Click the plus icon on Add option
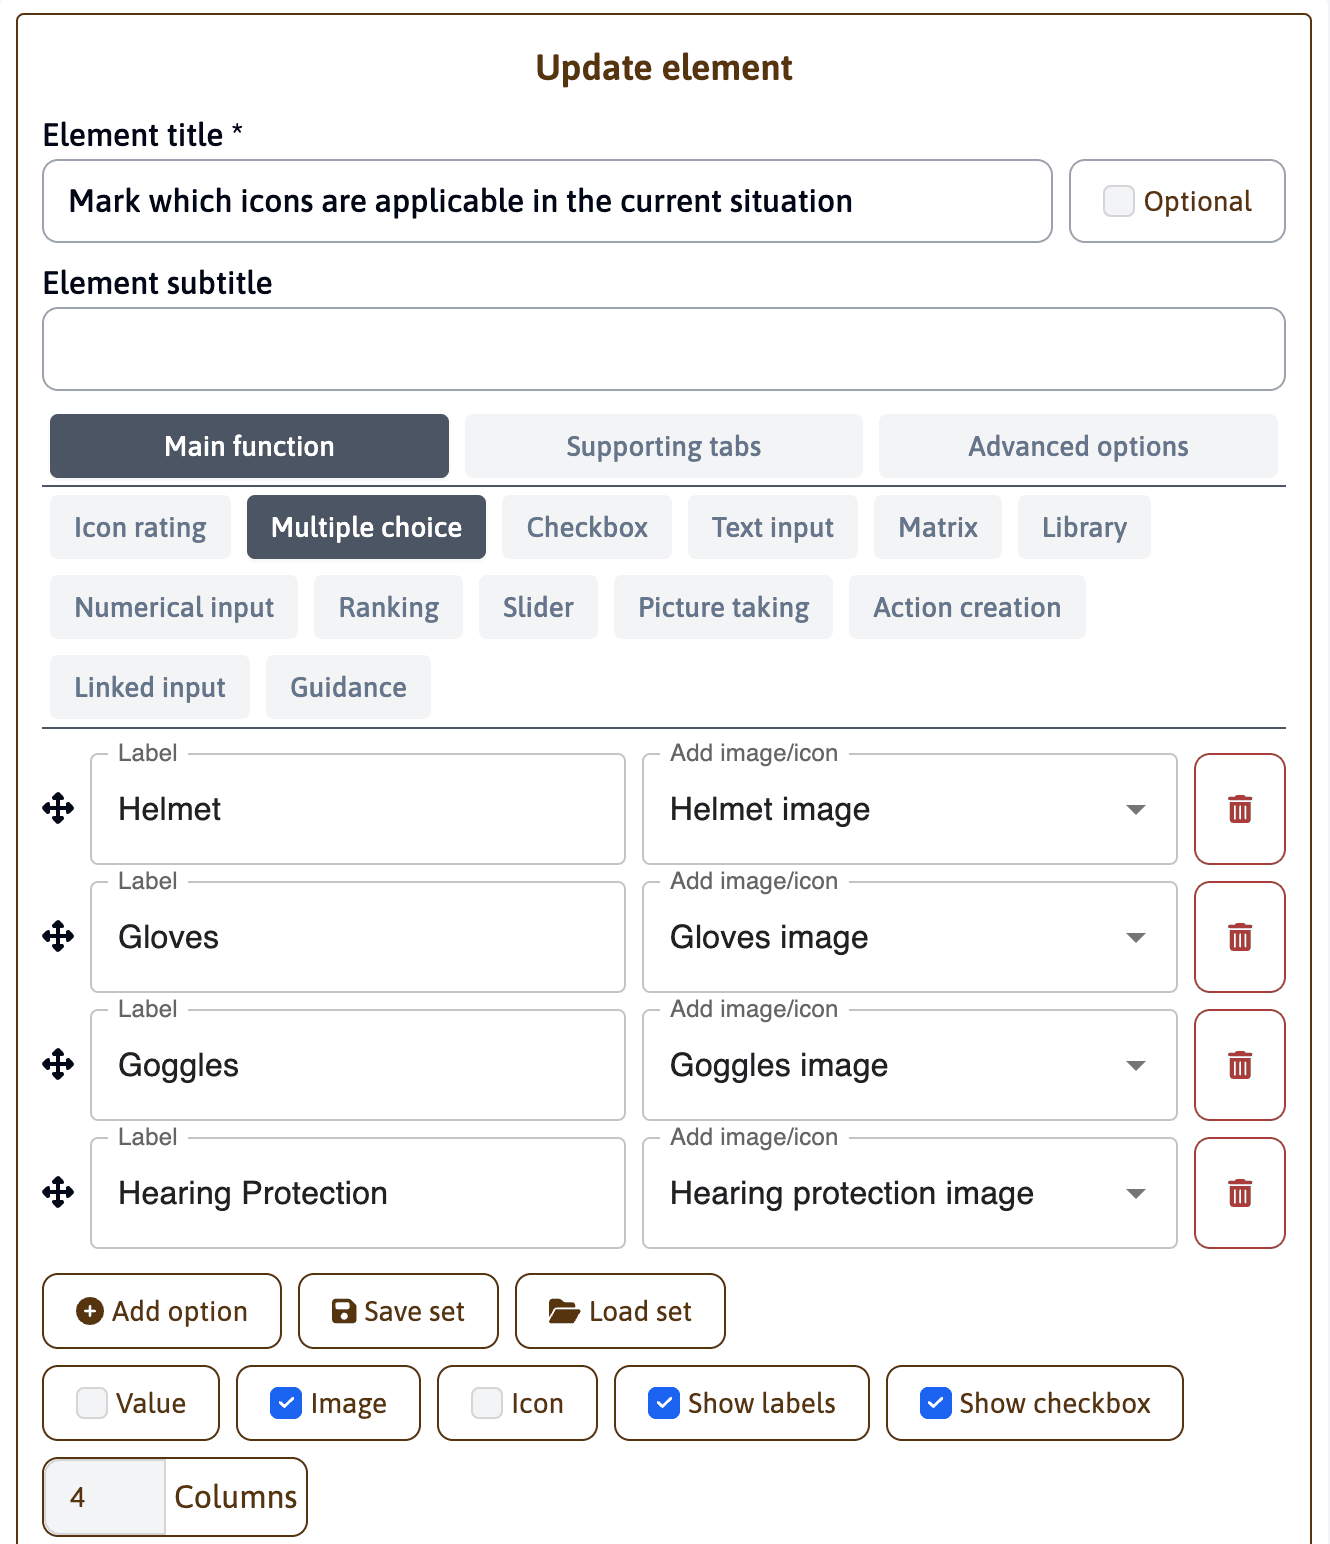The height and width of the screenshot is (1544, 1330). click(x=90, y=1311)
